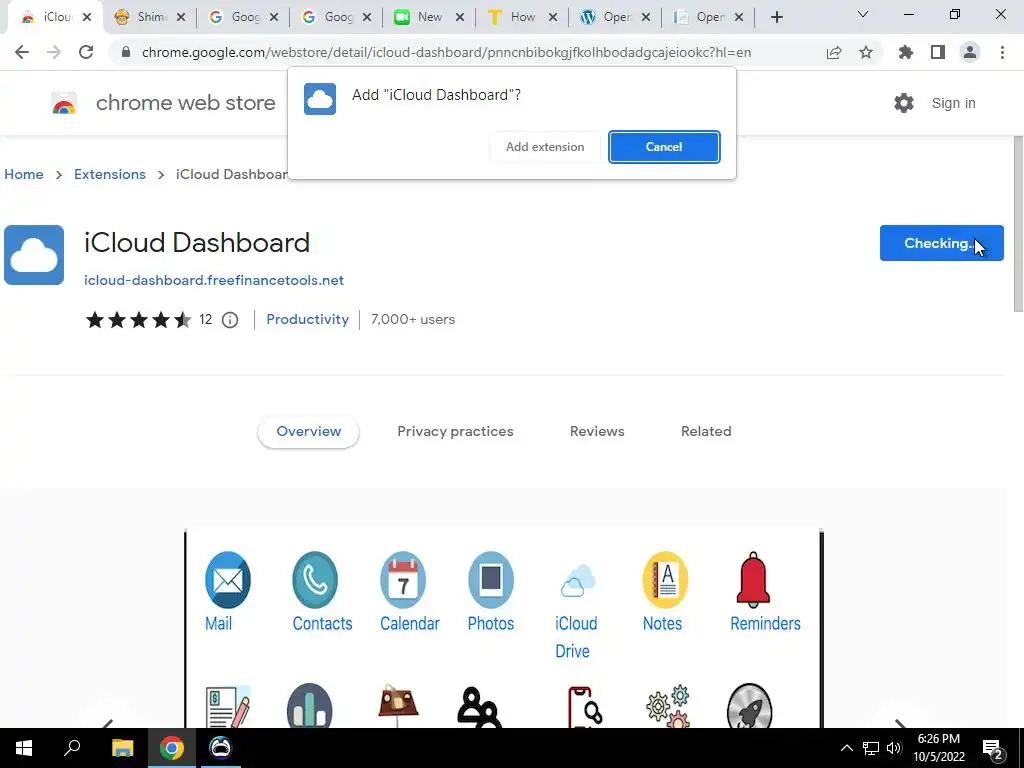Image resolution: width=1024 pixels, height=768 pixels.
Task: Click the Notes notebook icon
Action: click(665, 580)
